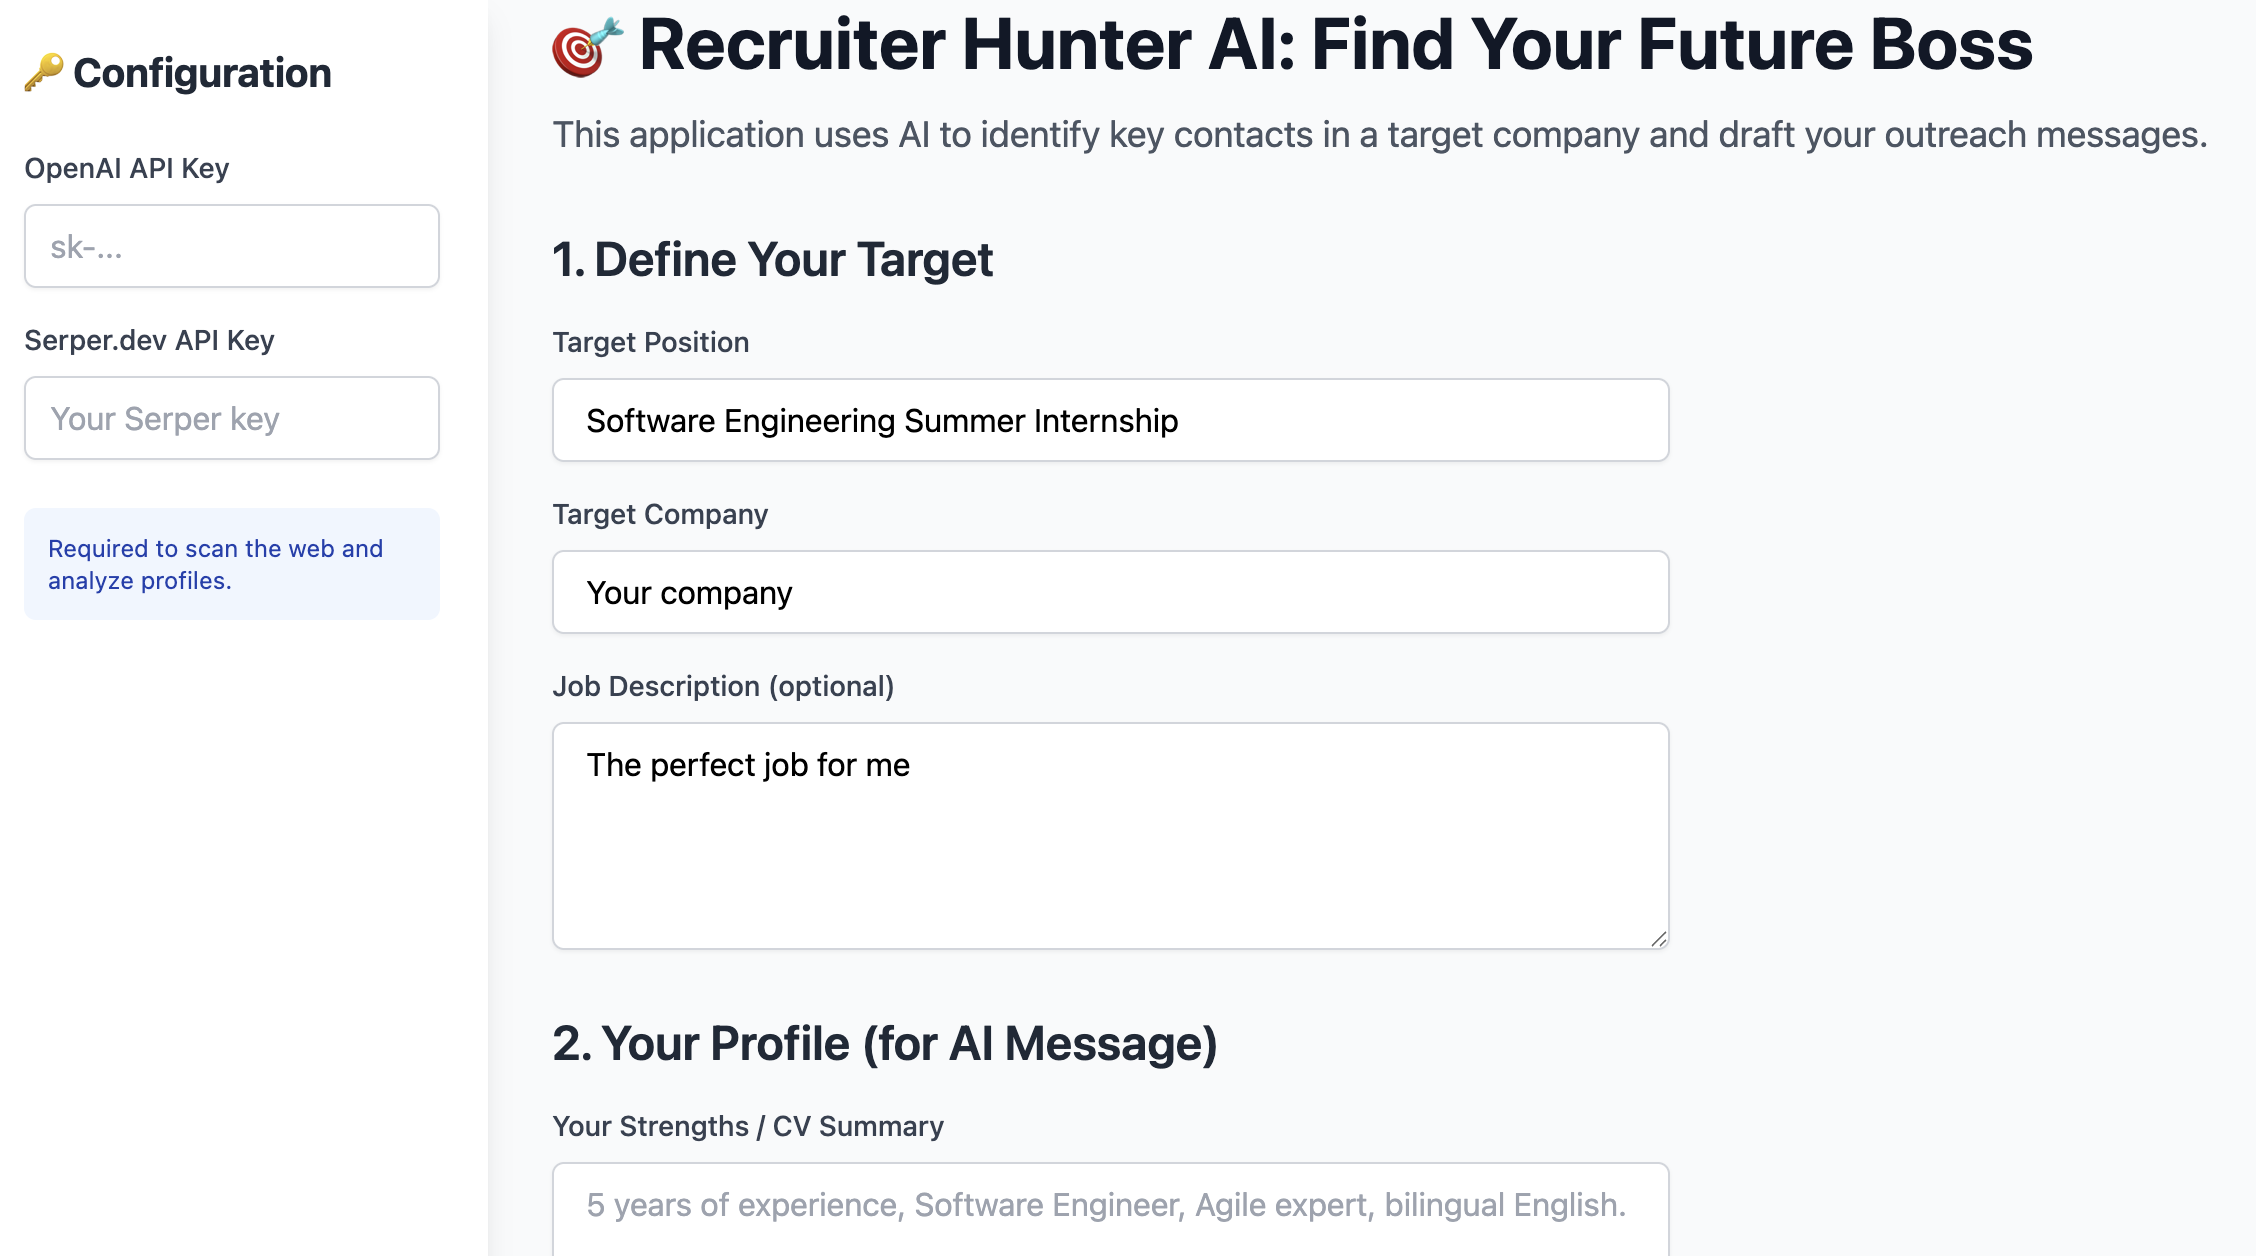Click the 'Job Description (optional)' label
Viewport: 2256px width, 1256px height.
[723, 686]
